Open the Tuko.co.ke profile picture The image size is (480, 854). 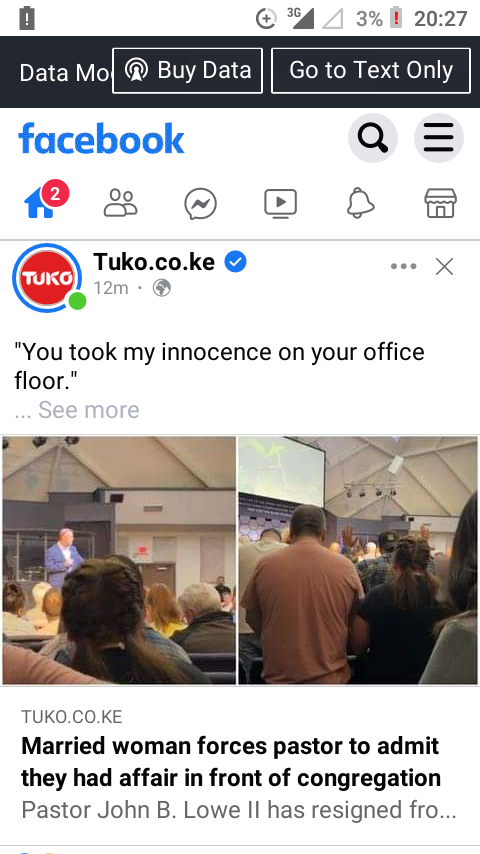[x=47, y=278]
